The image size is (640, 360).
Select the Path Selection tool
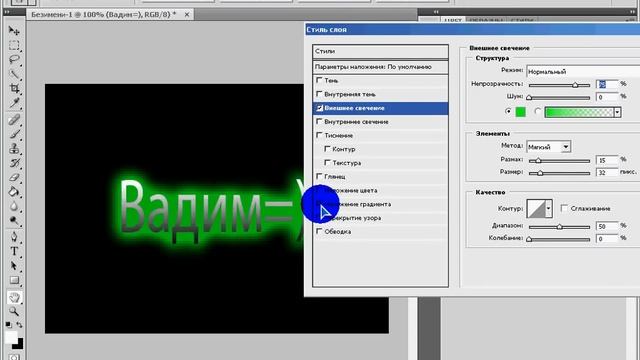[x=14, y=266]
